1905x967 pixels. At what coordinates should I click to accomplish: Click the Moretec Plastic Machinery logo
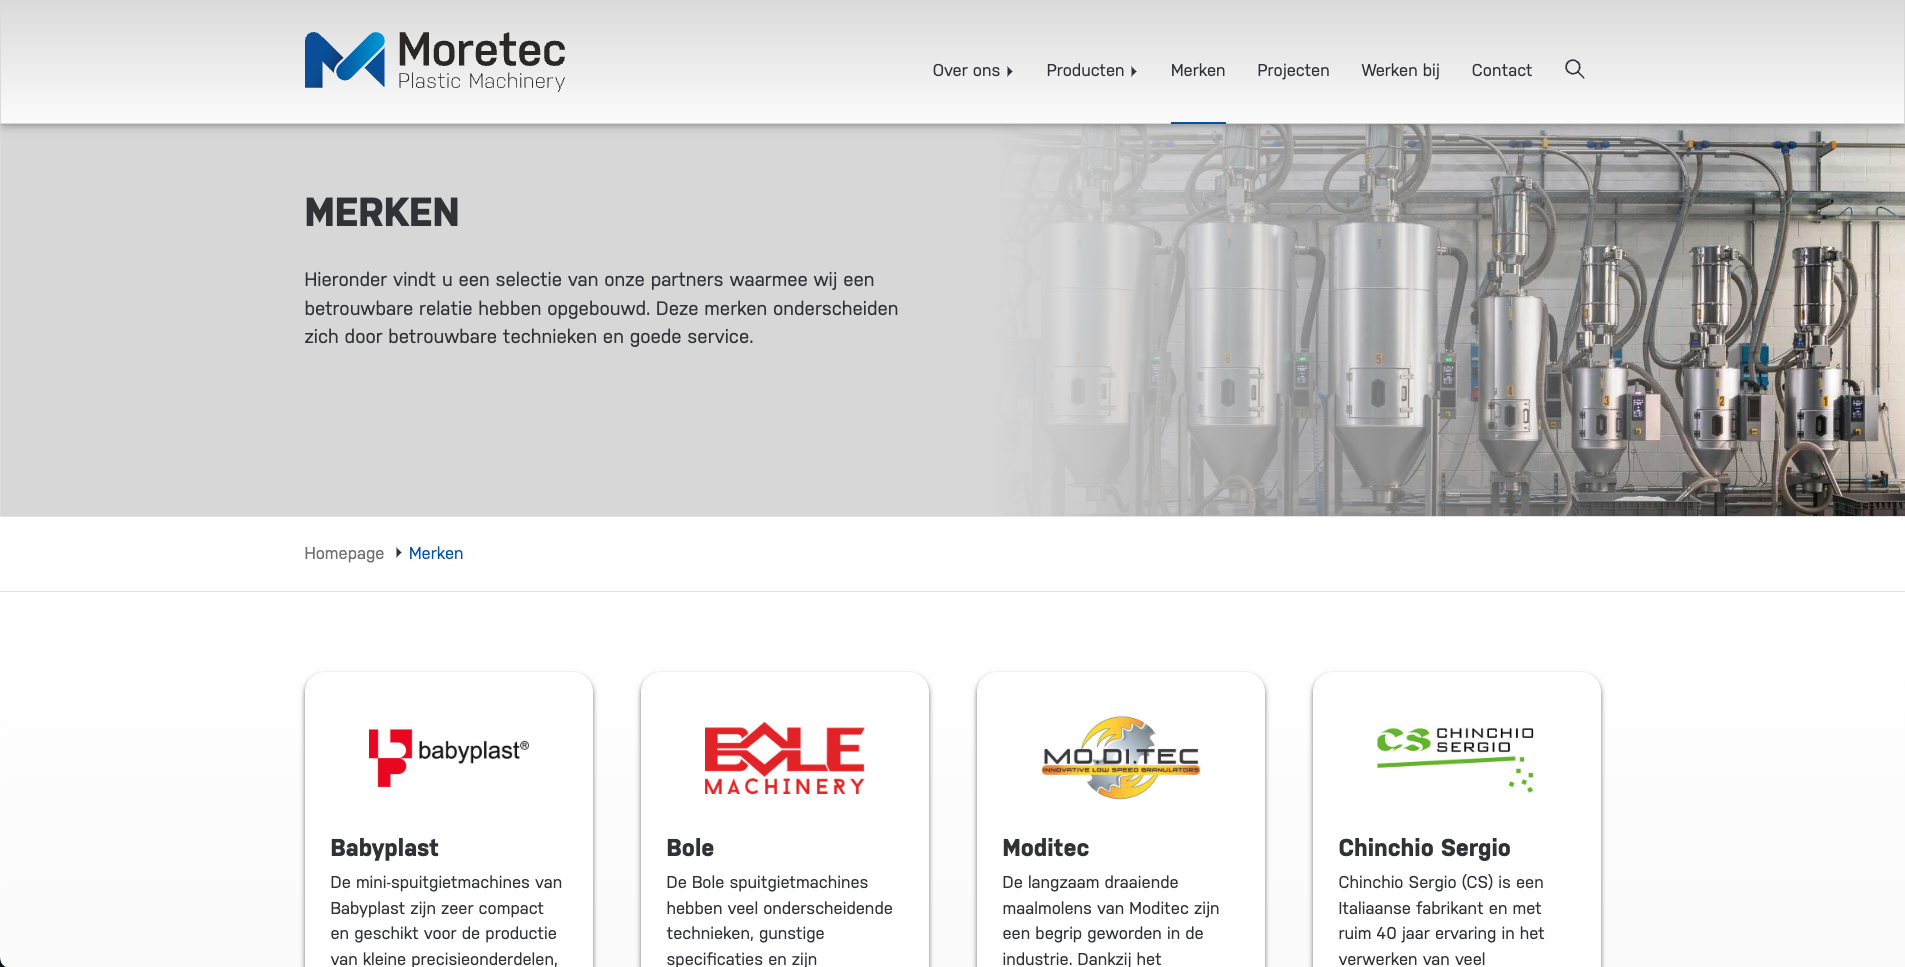coord(435,61)
